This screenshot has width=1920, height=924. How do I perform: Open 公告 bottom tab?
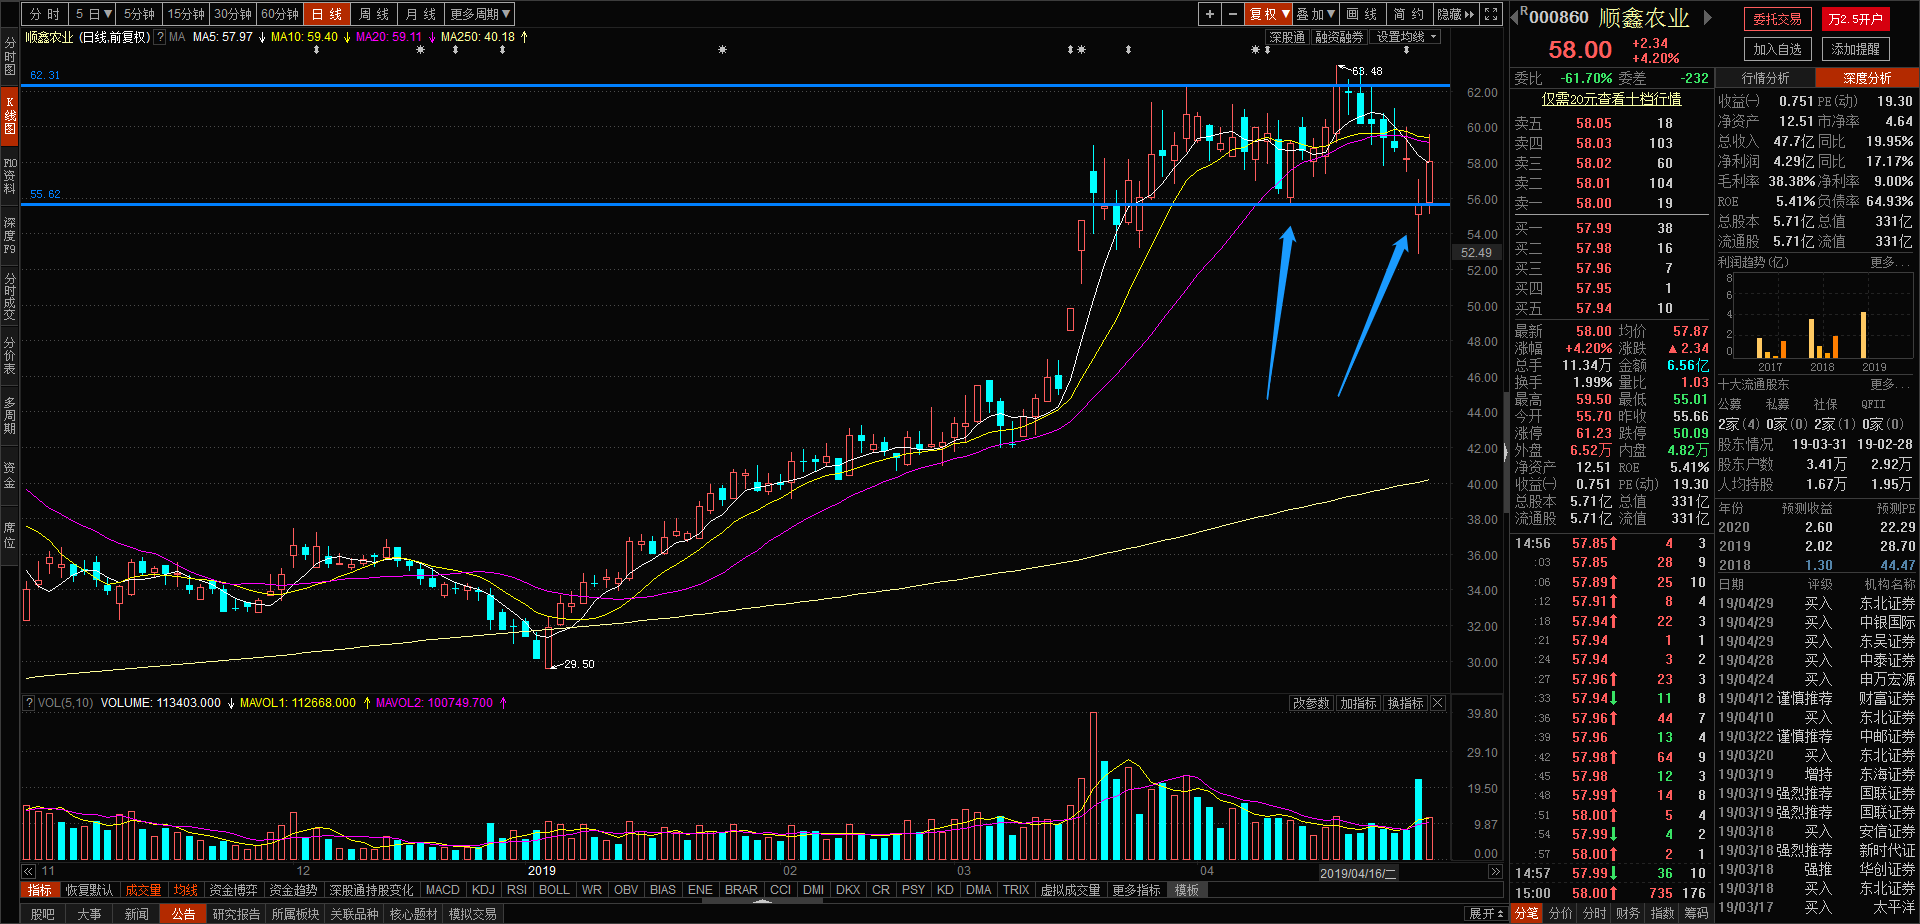(x=183, y=914)
